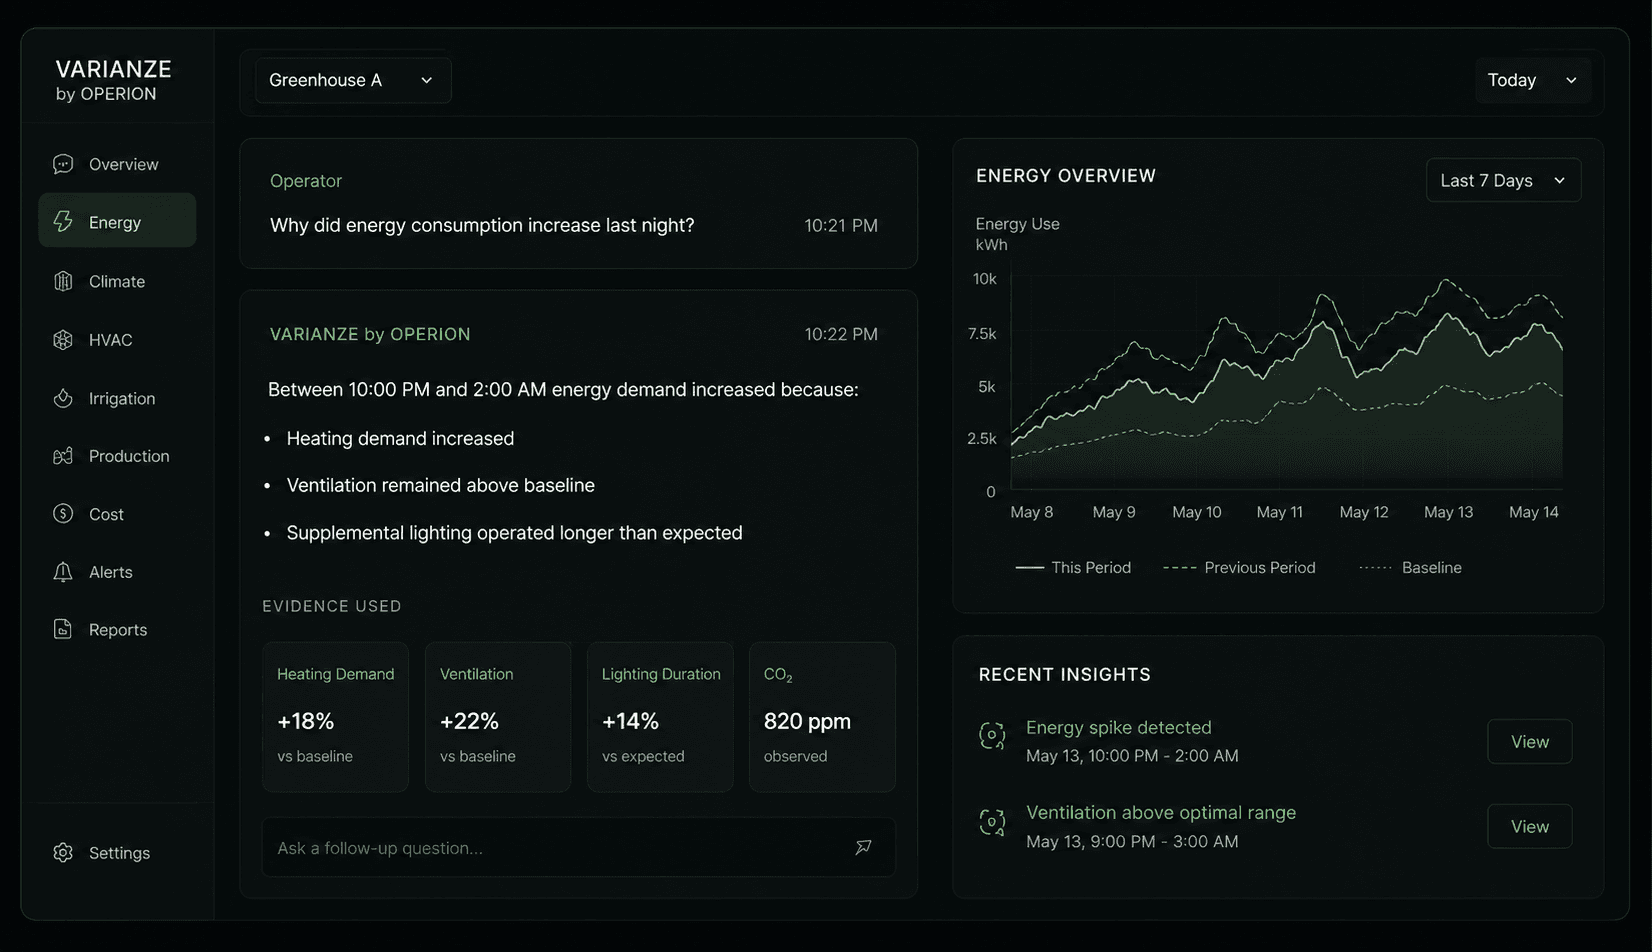Click the HVAC sidebar icon
Screen dimensions: 1652x952
click(x=63, y=340)
